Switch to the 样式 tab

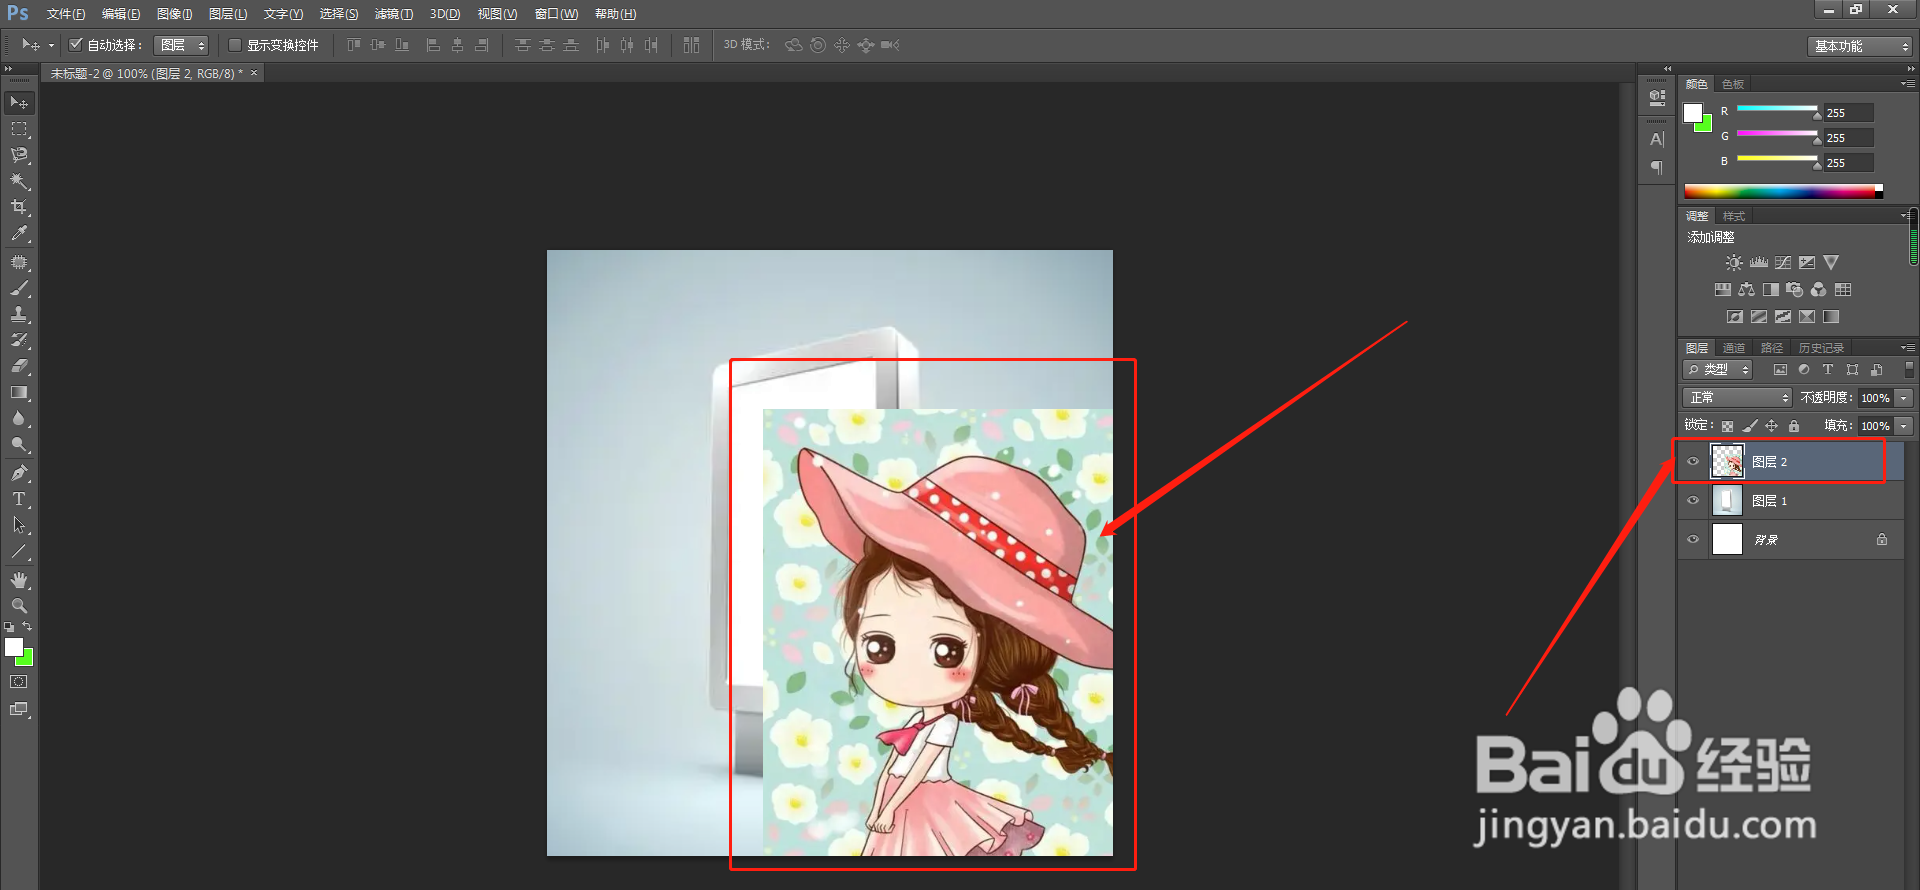click(x=1734, y=216)
